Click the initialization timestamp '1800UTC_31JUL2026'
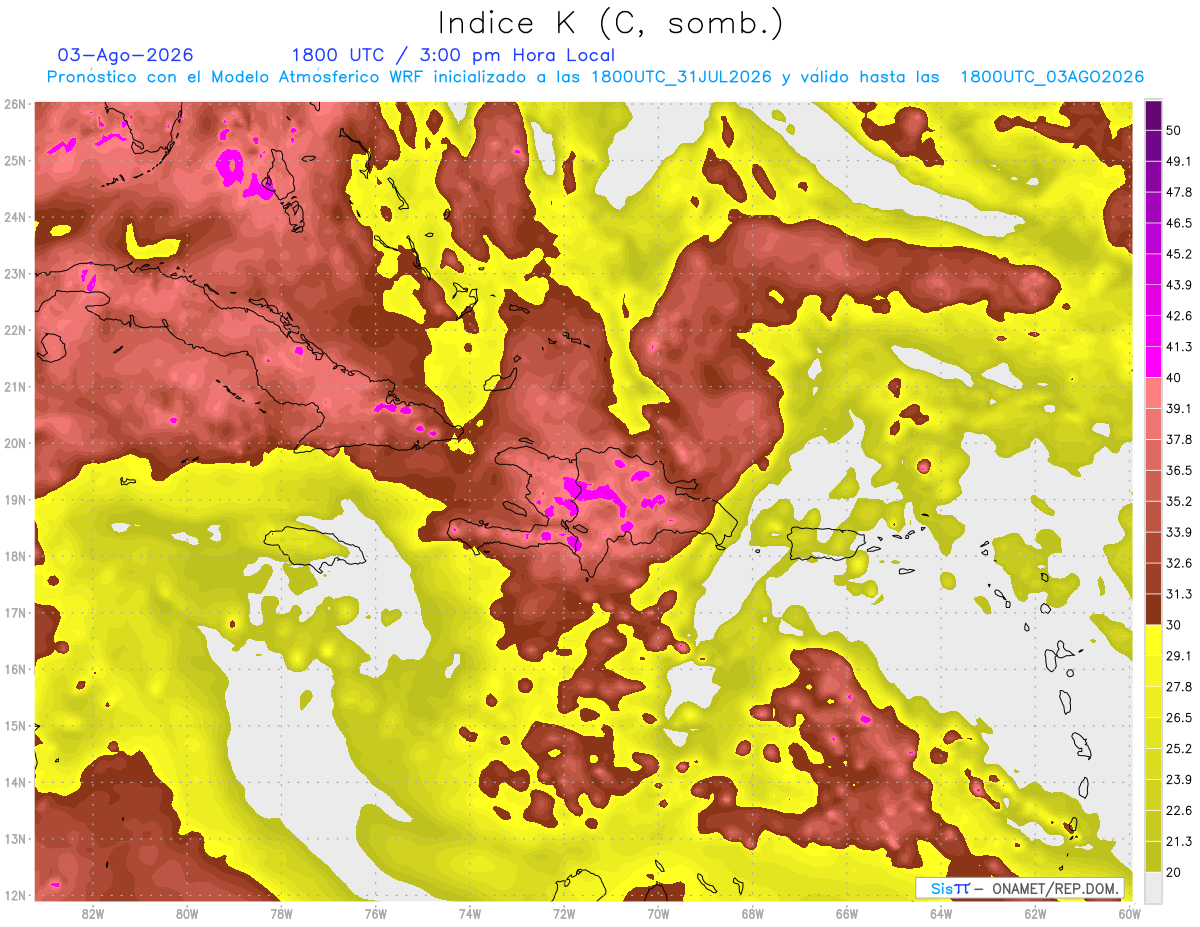Image resolution: width=1200 pixels, height=927 pixels. [x=681, y=77]
